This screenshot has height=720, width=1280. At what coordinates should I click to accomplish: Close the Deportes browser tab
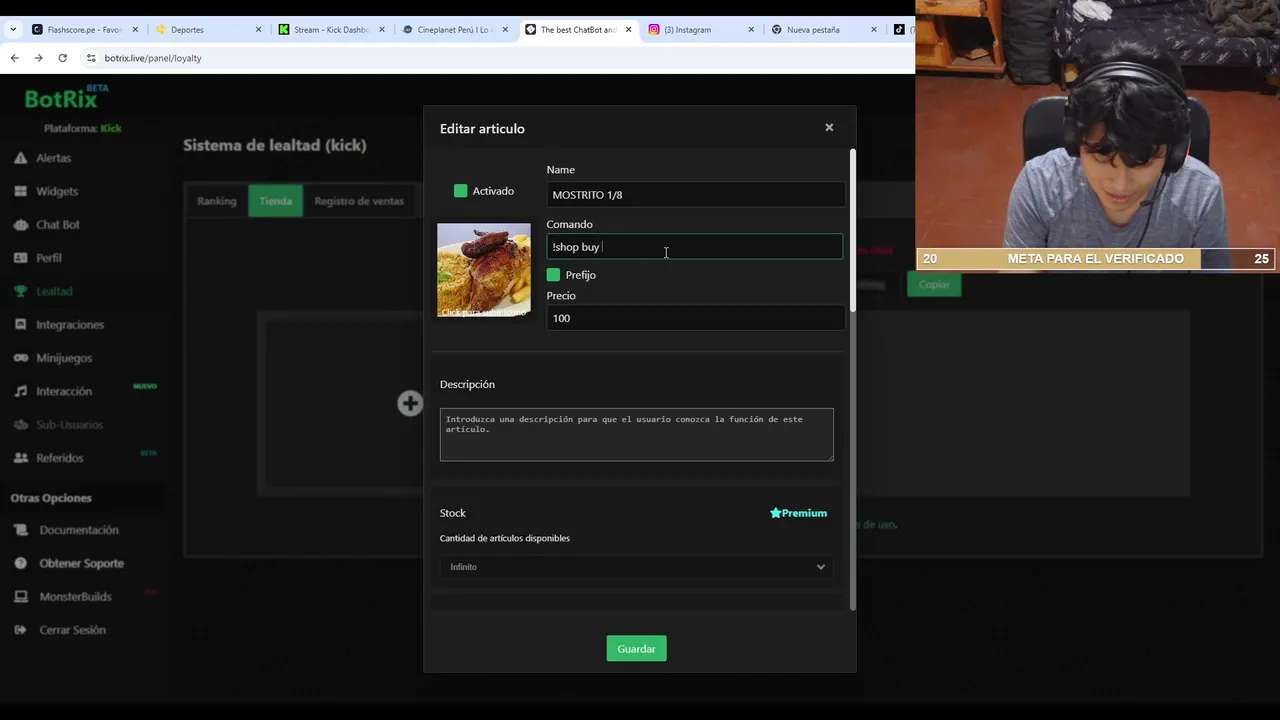pos(258,30)
